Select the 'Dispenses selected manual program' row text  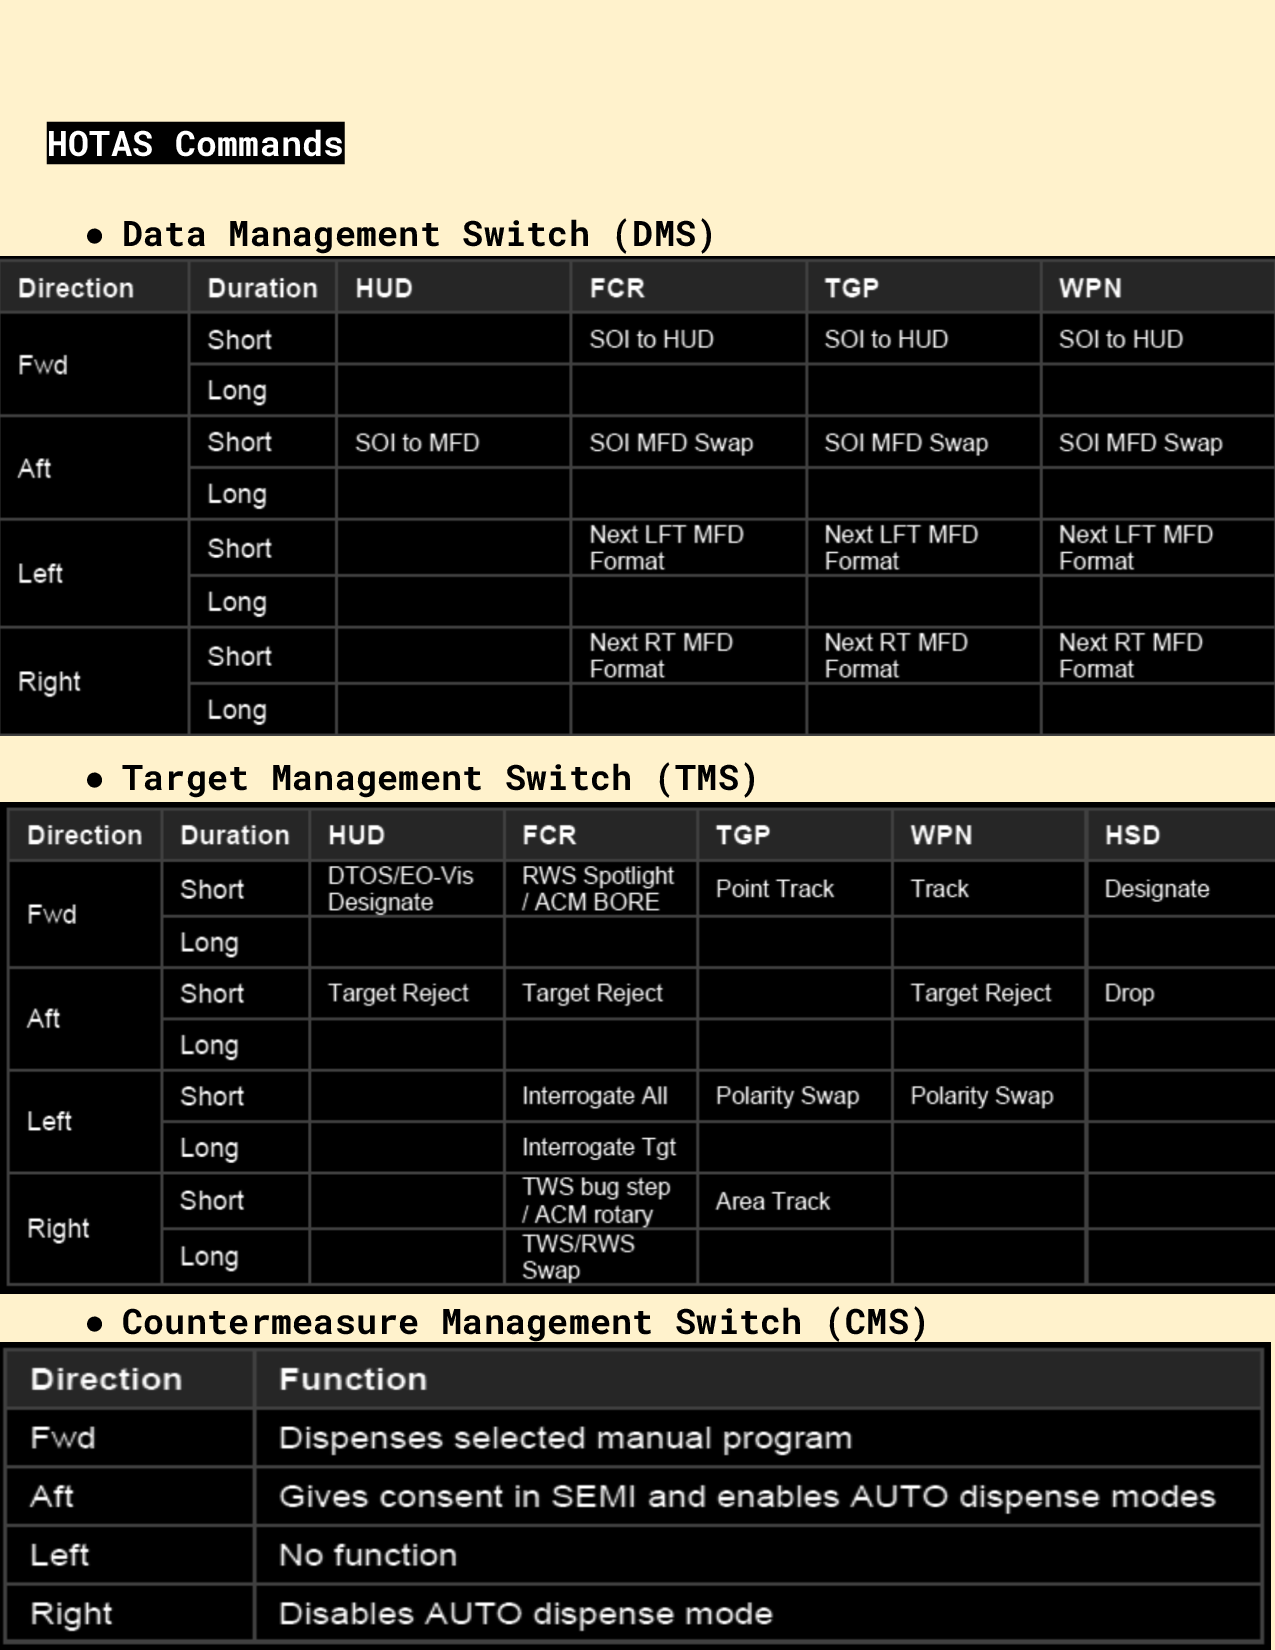(x=565, y=1438)
